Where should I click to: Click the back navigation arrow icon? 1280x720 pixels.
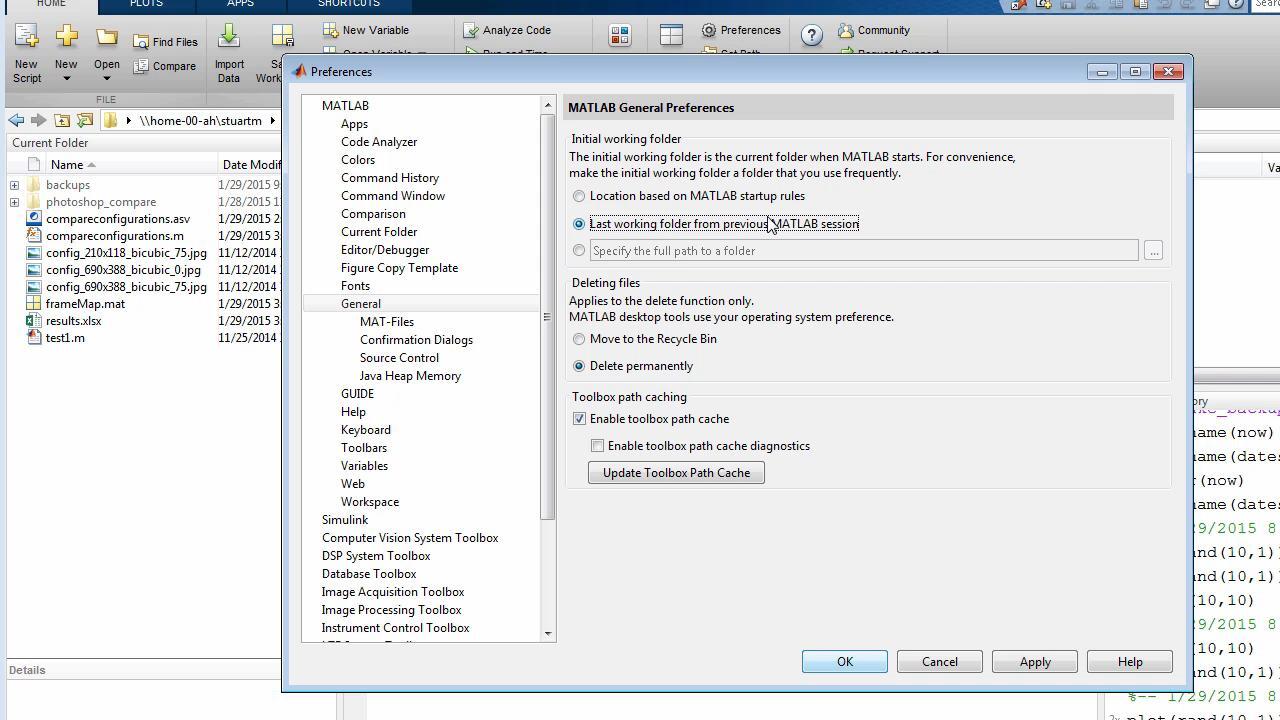coord(16,121)
